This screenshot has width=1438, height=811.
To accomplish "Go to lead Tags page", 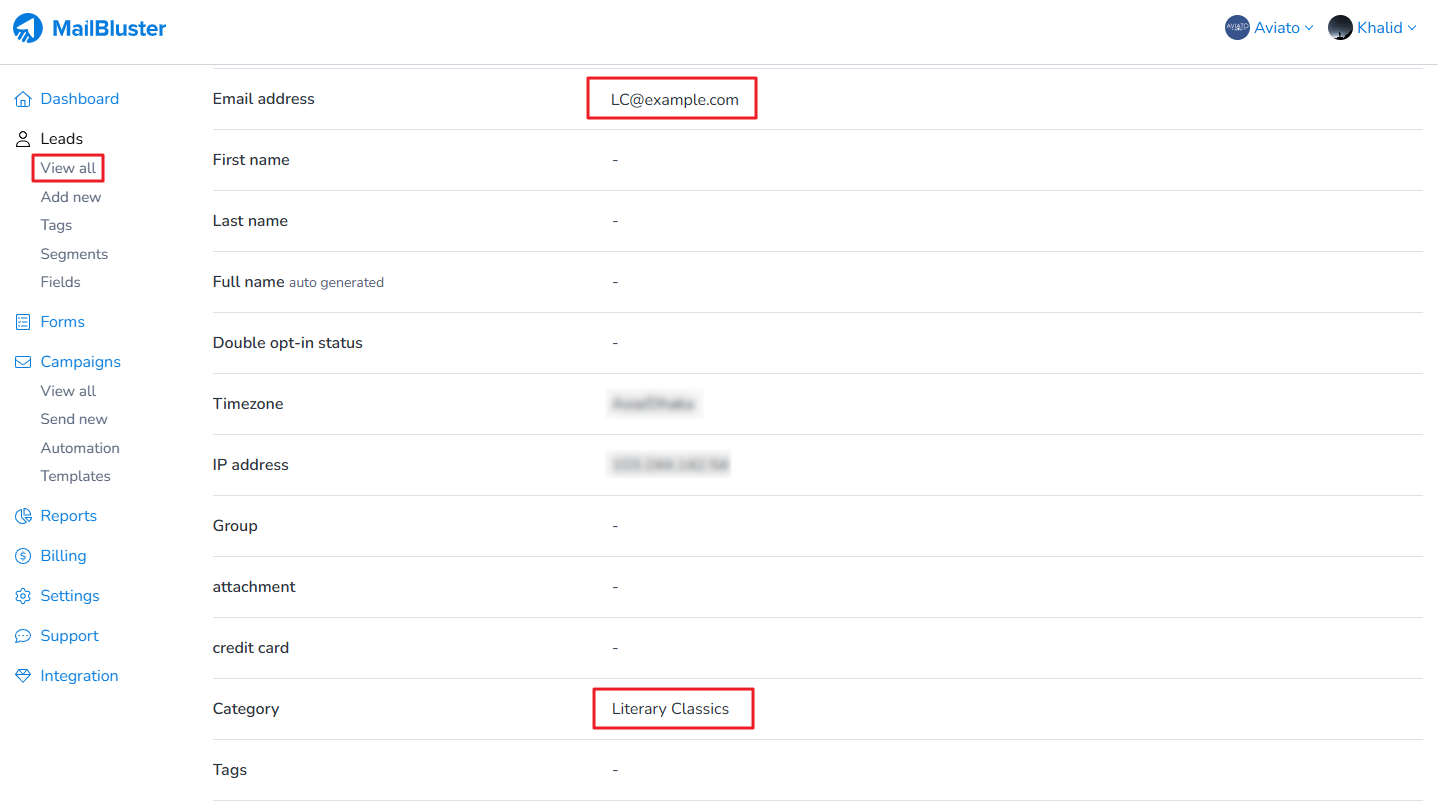I will click(56, 225).
